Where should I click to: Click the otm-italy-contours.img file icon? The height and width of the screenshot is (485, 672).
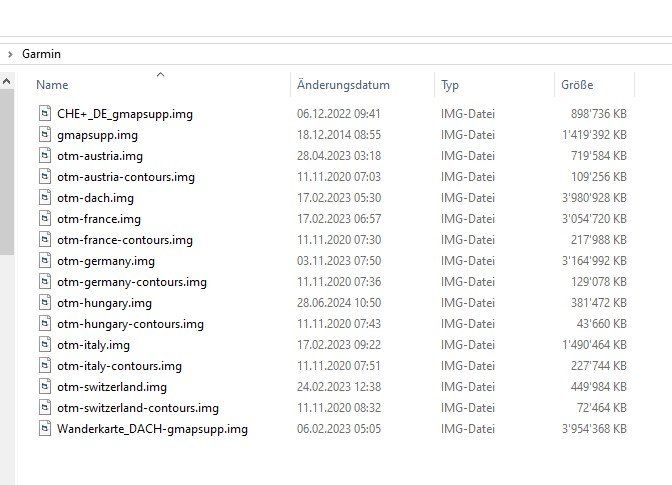pos(45,365)
